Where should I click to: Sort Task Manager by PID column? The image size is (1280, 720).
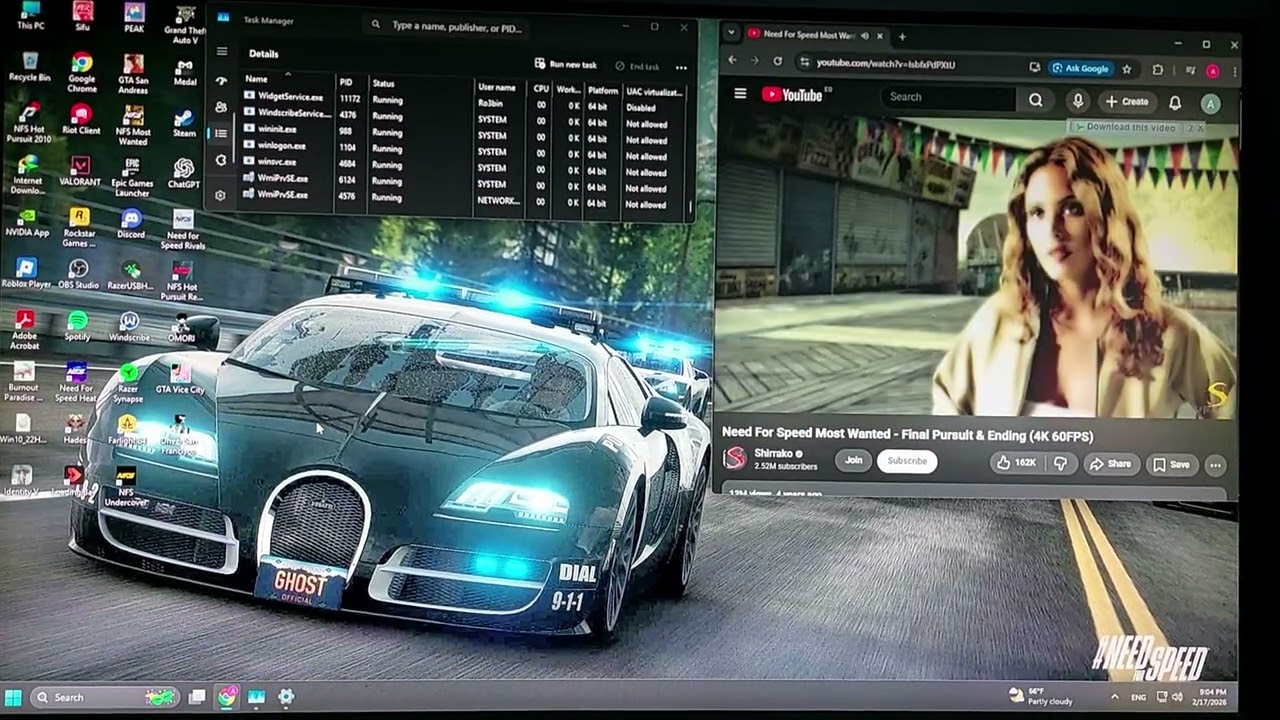346,82
